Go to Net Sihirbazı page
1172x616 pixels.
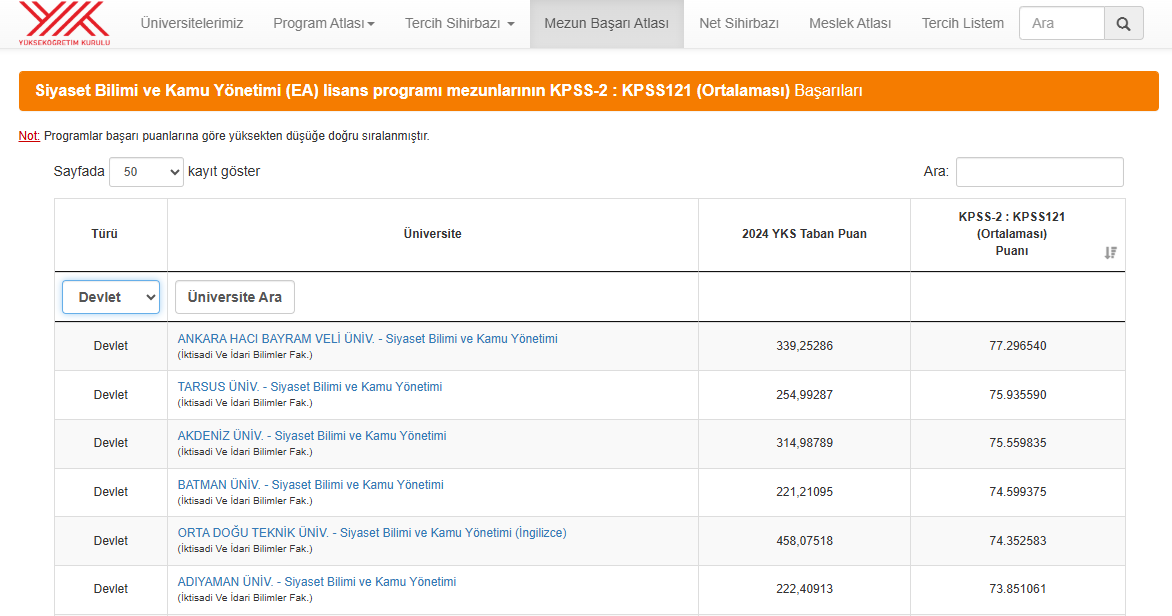pos(738,23)
